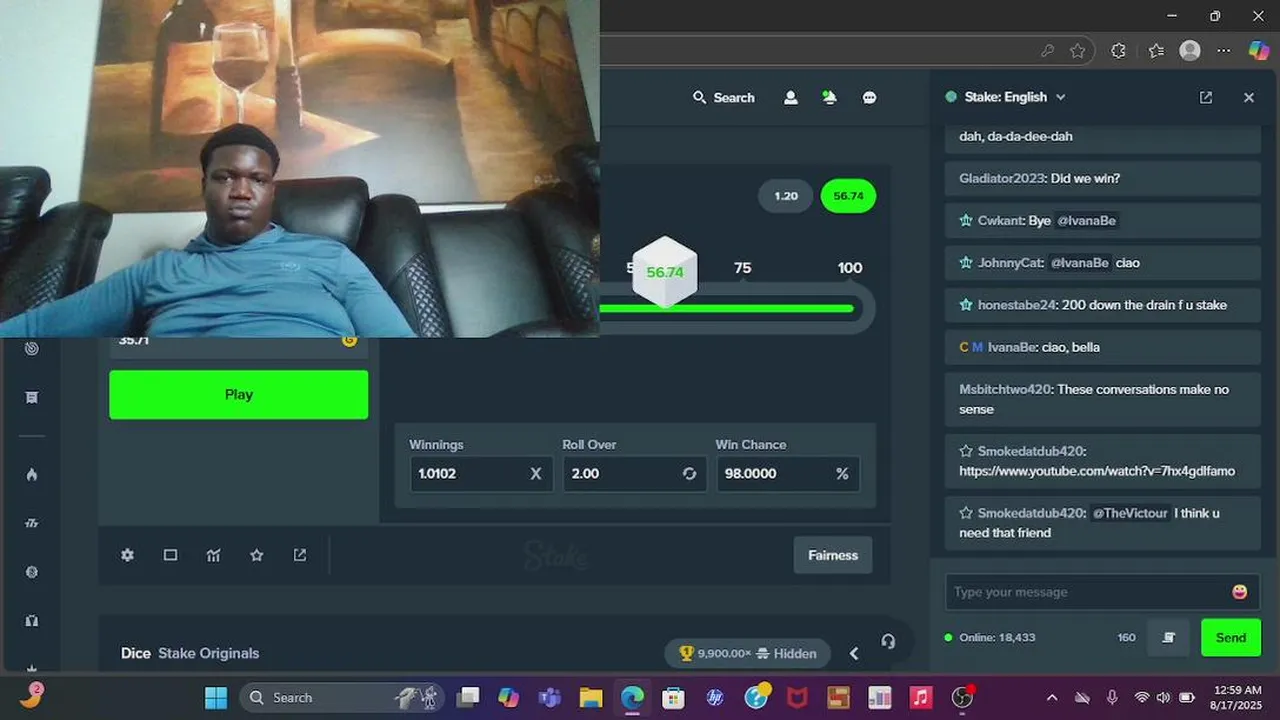This screenshot has height=720, width=1280.
Task: Open the Edge browser extensions icon
Action: coord(1118,50)
